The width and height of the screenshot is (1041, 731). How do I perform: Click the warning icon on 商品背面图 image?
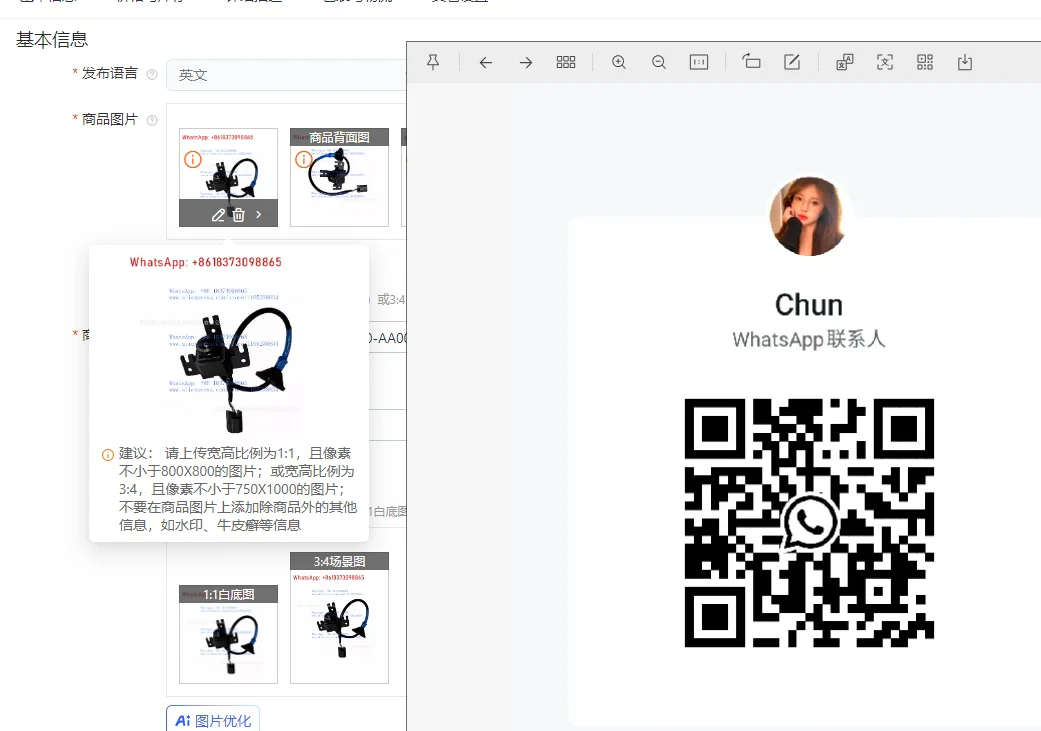click(303, 159)
